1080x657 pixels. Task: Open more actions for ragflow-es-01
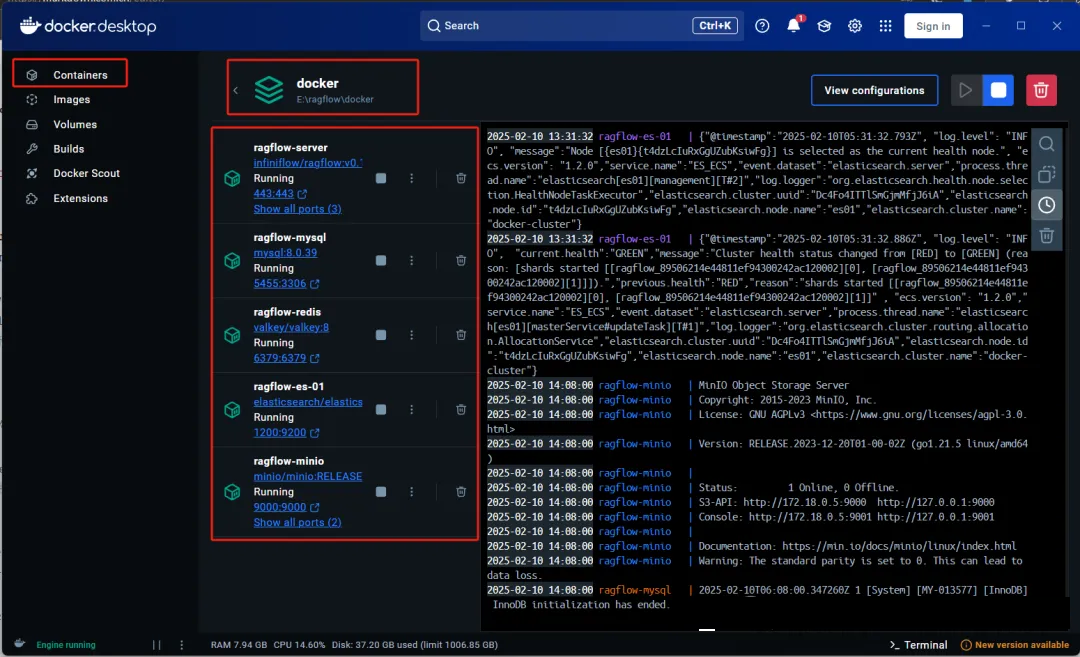pos(412,409)
